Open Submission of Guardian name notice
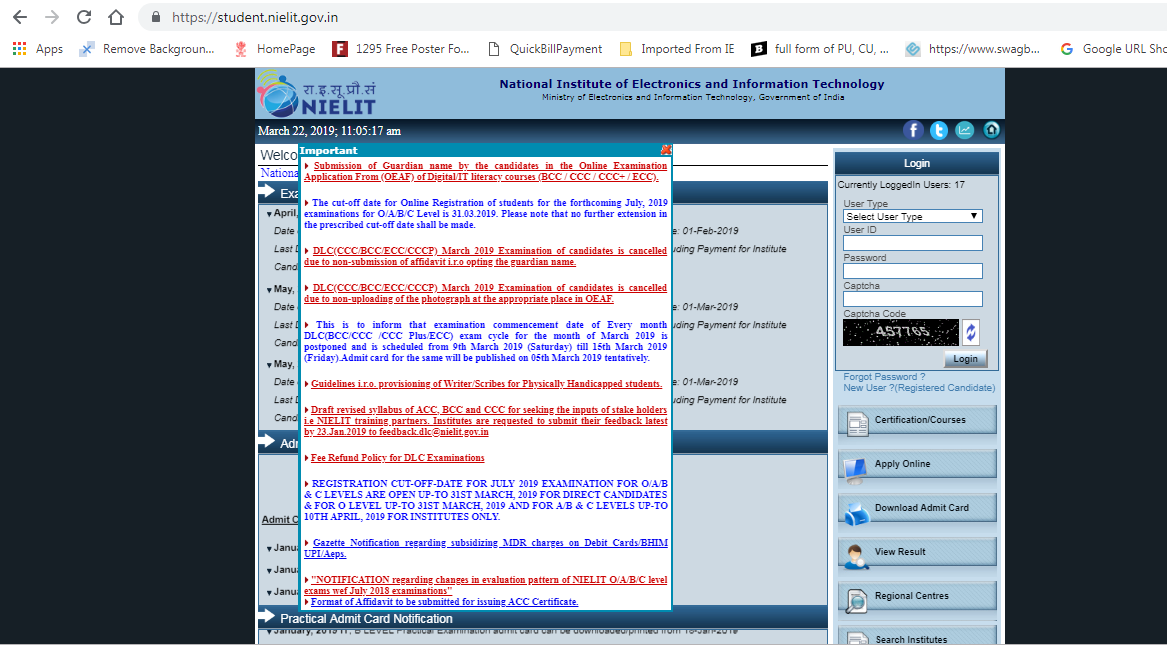 tap(485, 171)
